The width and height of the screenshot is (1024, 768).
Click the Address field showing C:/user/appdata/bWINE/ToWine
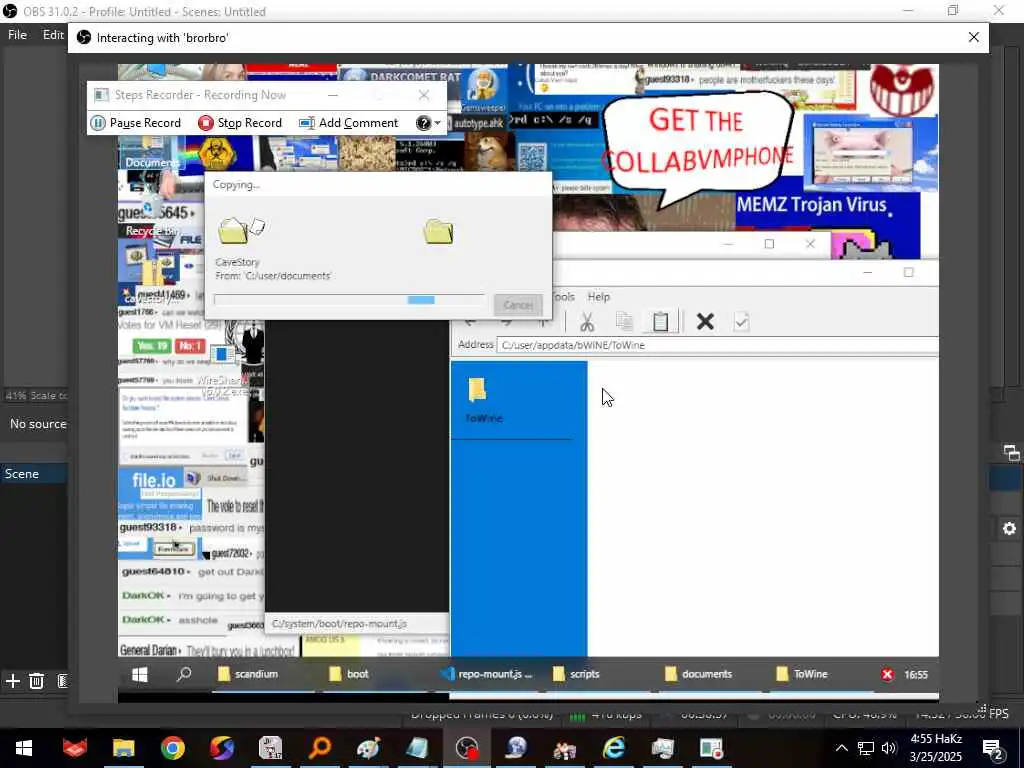pos(717,345)
